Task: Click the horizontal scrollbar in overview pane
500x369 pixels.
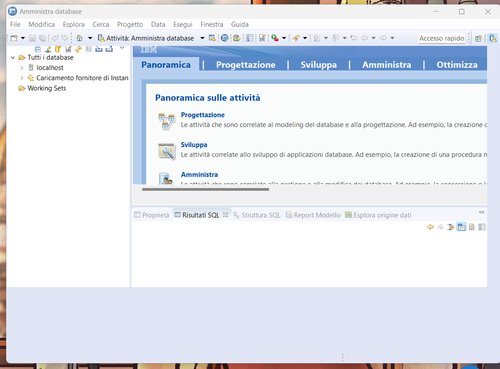Action: pyautogui.click(x=205, y=189)
